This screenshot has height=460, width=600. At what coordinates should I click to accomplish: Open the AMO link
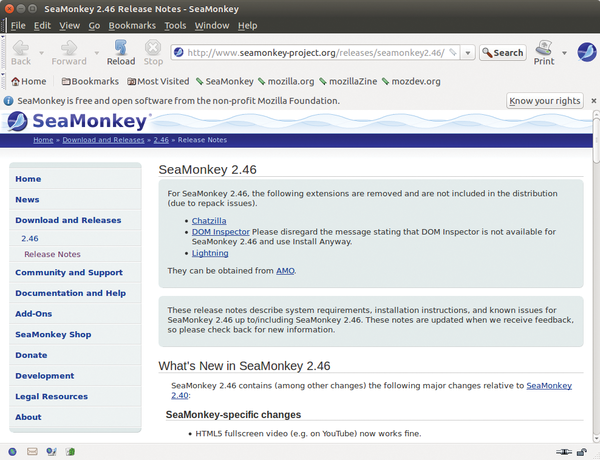pos(285,271)
